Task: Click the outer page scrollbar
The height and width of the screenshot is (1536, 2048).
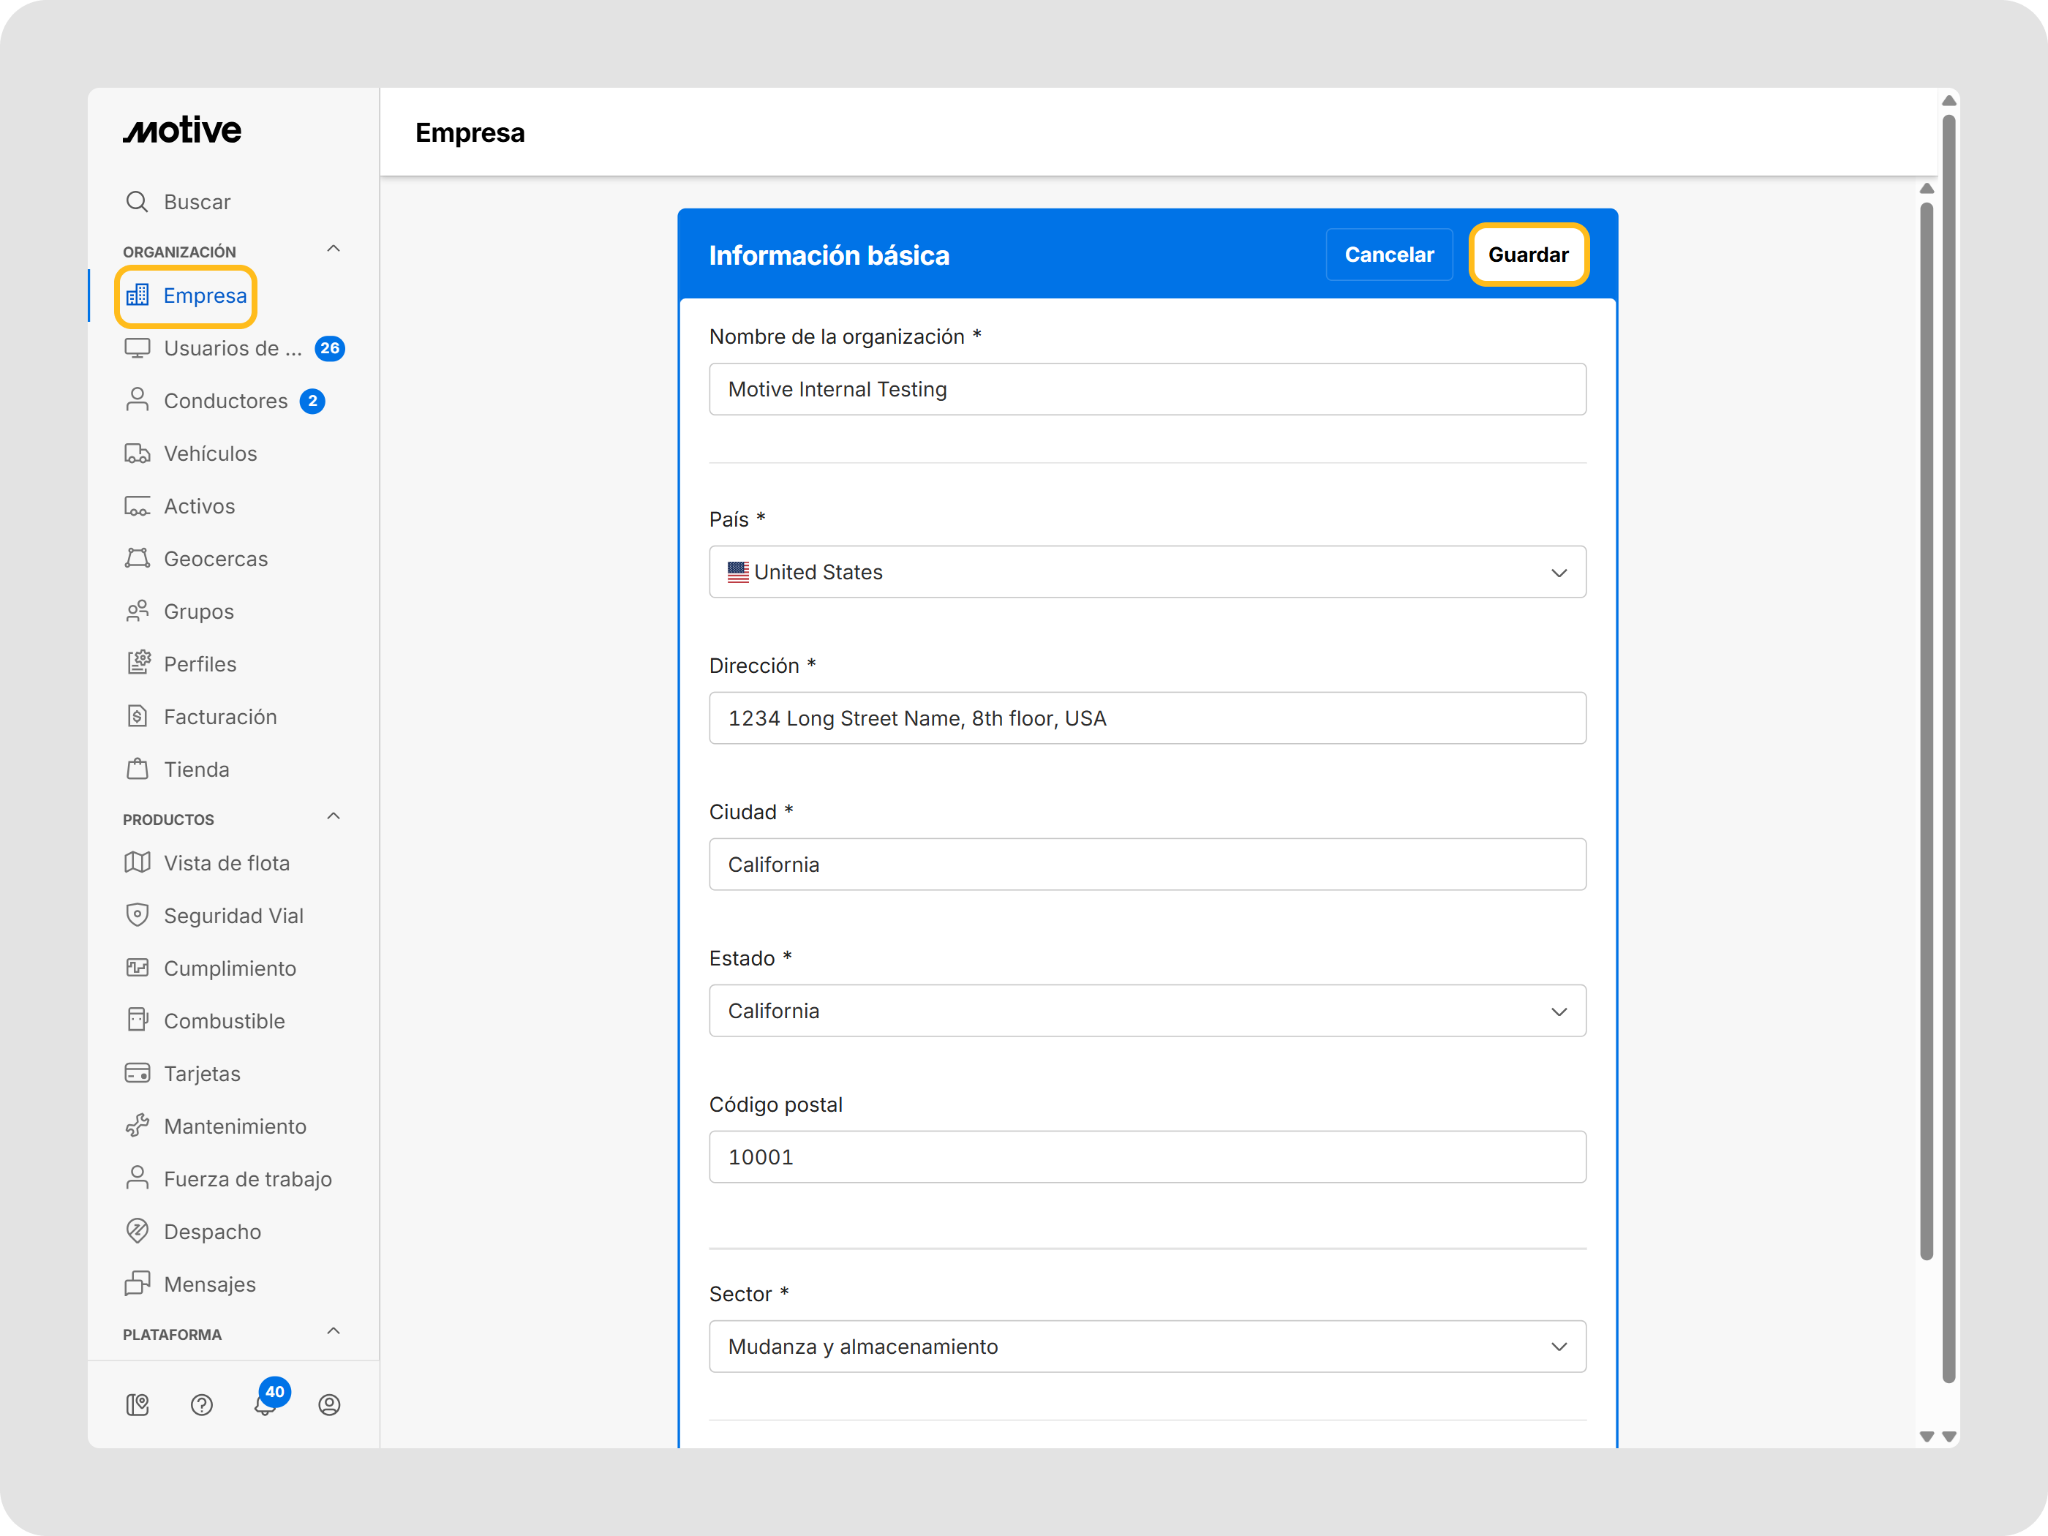Action: click(x=1948, y=748)
